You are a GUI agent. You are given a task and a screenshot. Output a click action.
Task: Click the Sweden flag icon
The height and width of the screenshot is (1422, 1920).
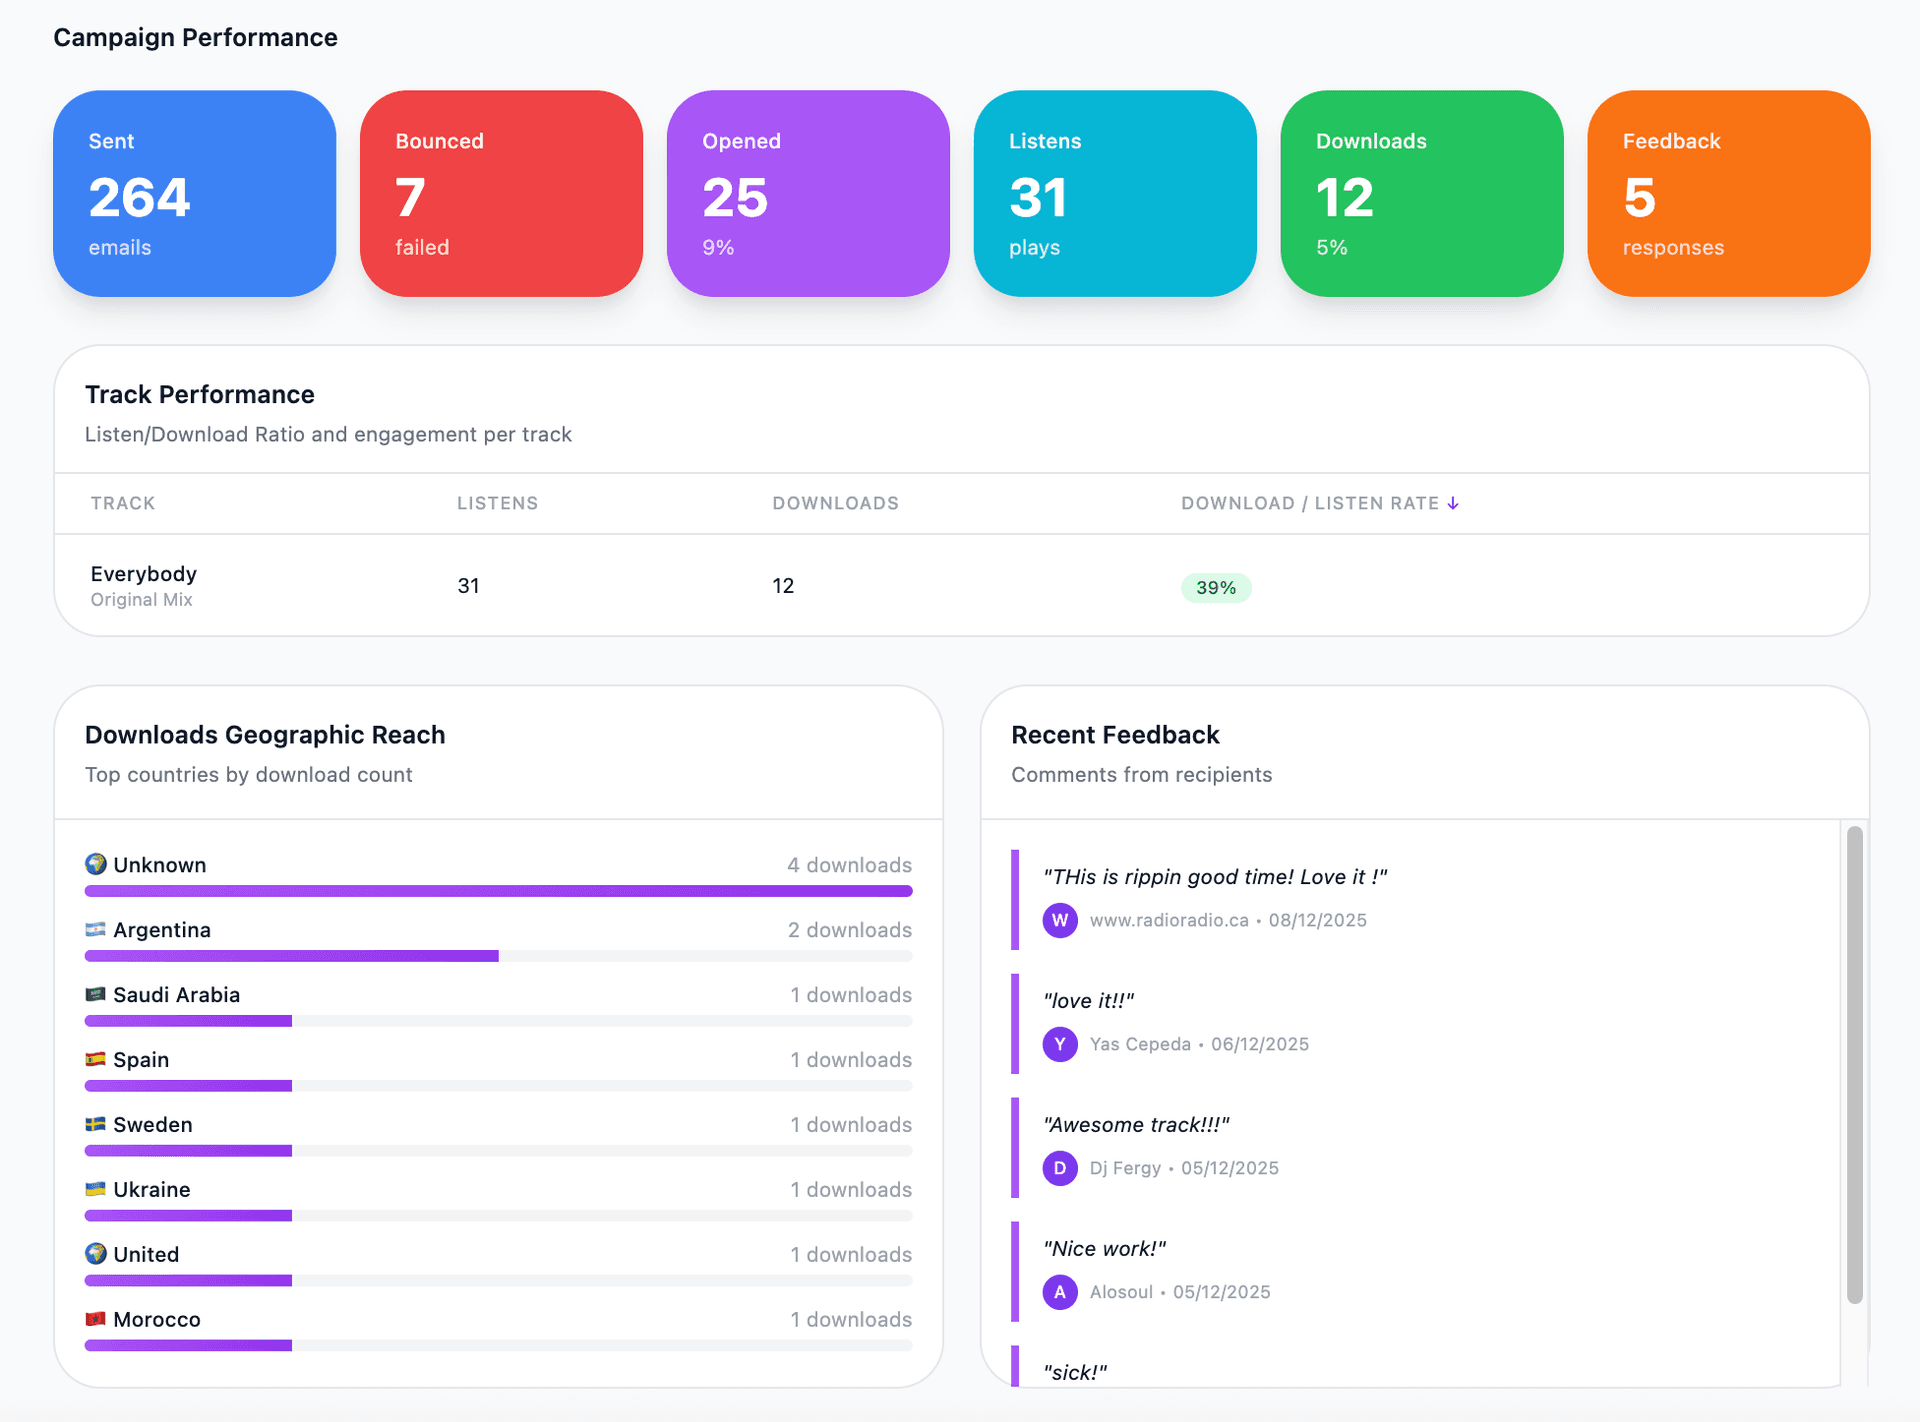pyautogui.click(x=95, y=1125)
